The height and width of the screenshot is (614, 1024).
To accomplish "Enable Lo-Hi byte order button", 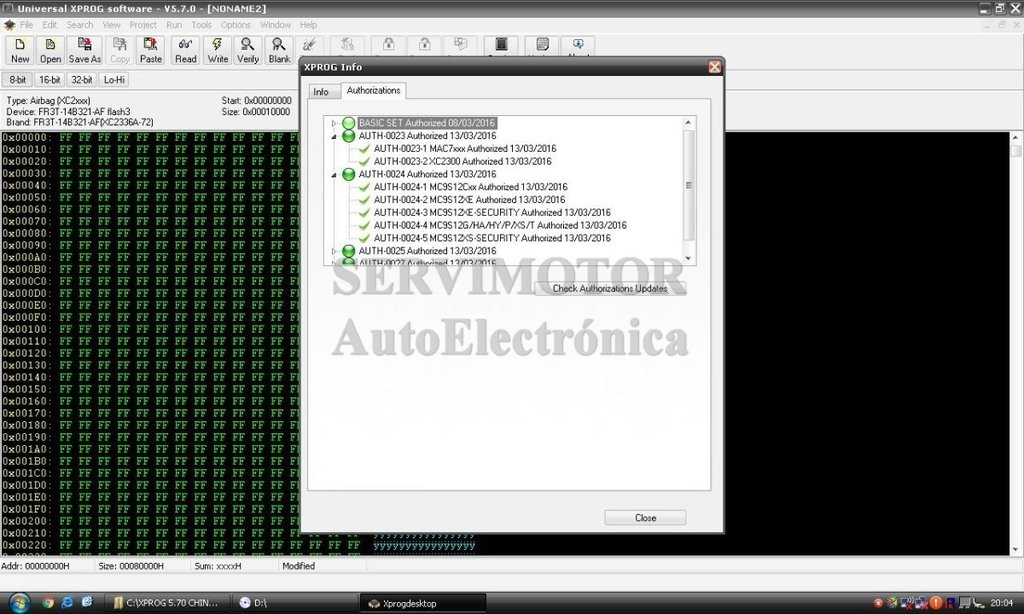I will (x=114, y=79).
